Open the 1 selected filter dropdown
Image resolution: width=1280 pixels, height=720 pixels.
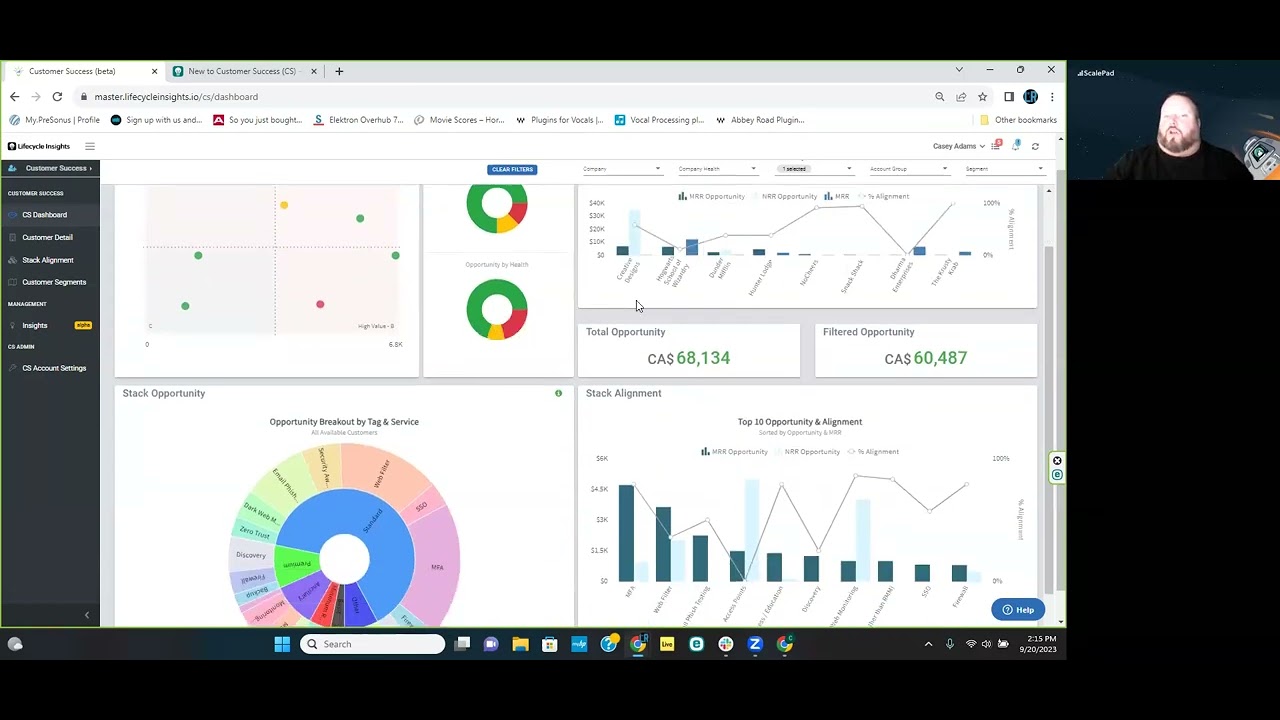(816, 169)
